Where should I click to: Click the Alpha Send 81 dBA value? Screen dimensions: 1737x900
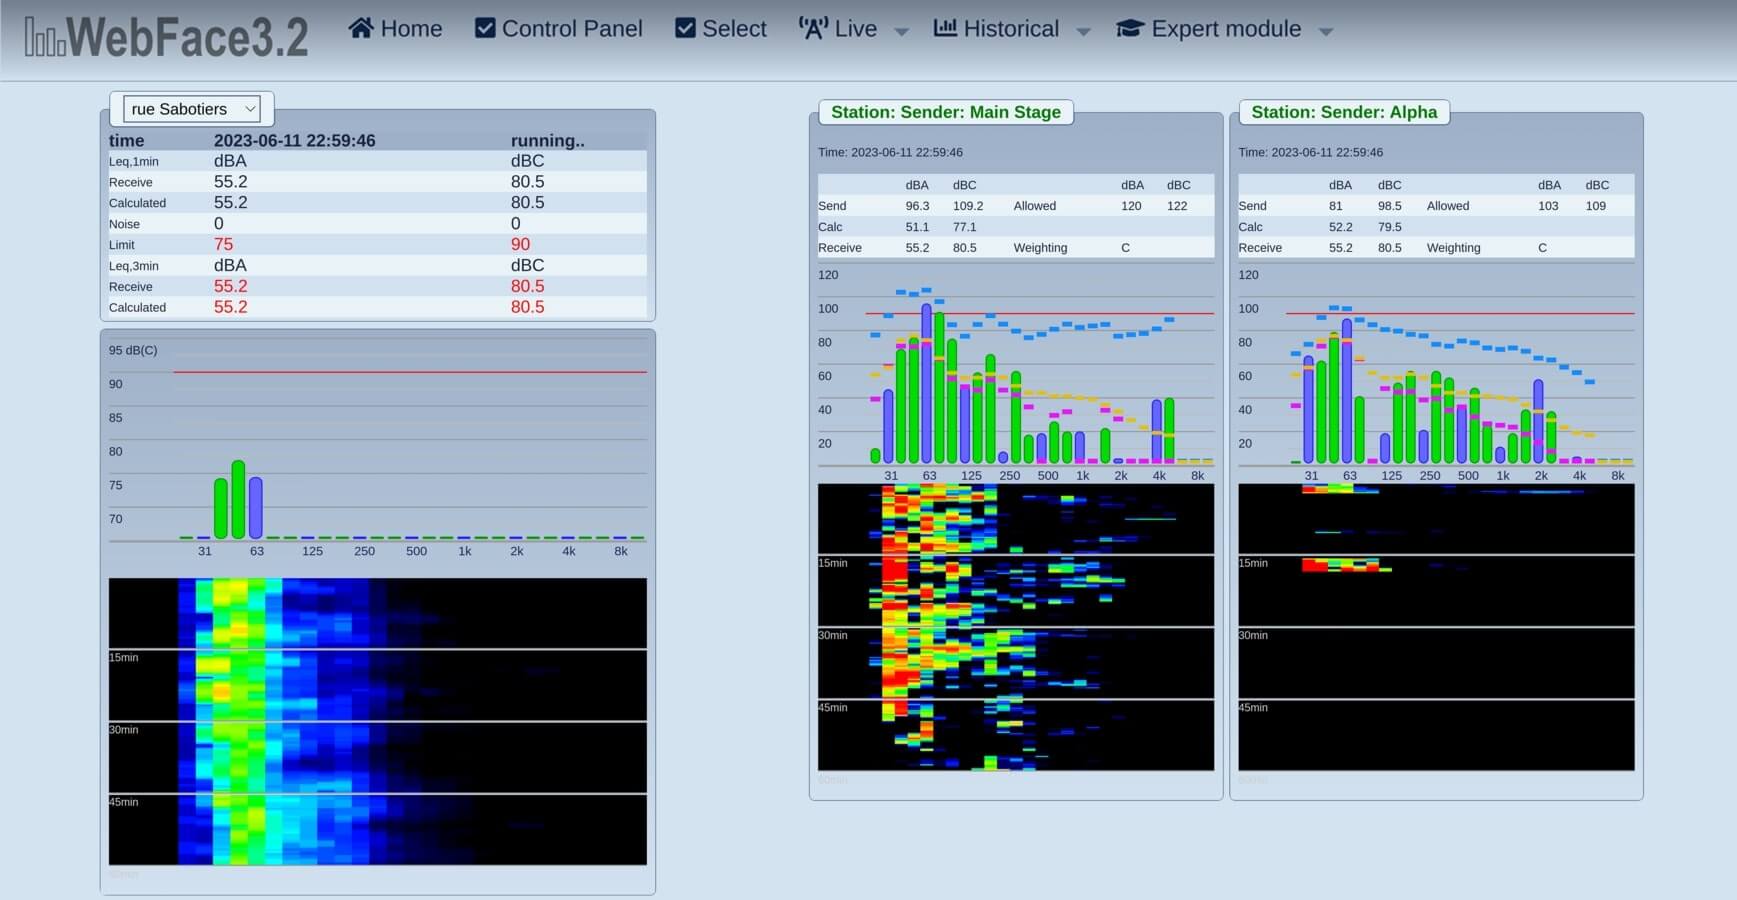[1336, 206]
